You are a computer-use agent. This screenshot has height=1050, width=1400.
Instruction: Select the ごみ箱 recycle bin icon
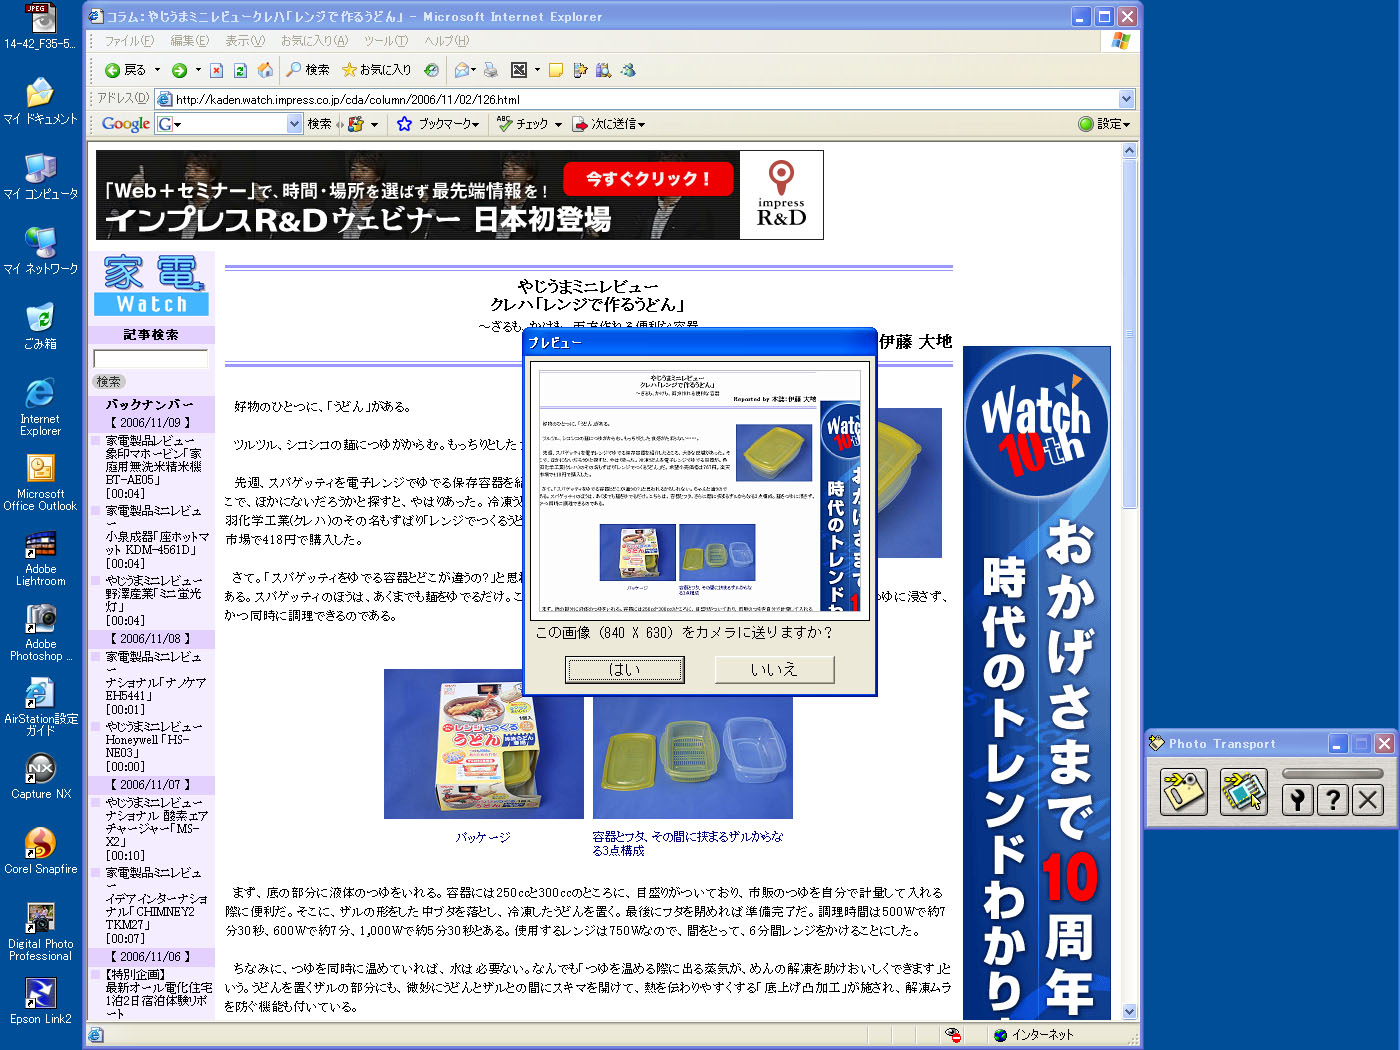(x=41, y=327)
